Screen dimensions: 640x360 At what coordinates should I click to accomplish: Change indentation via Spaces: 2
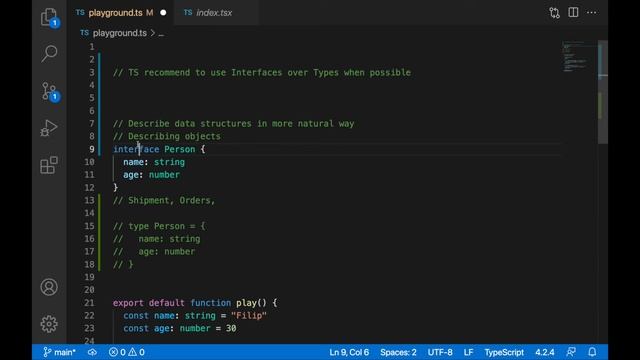point(398,352)
